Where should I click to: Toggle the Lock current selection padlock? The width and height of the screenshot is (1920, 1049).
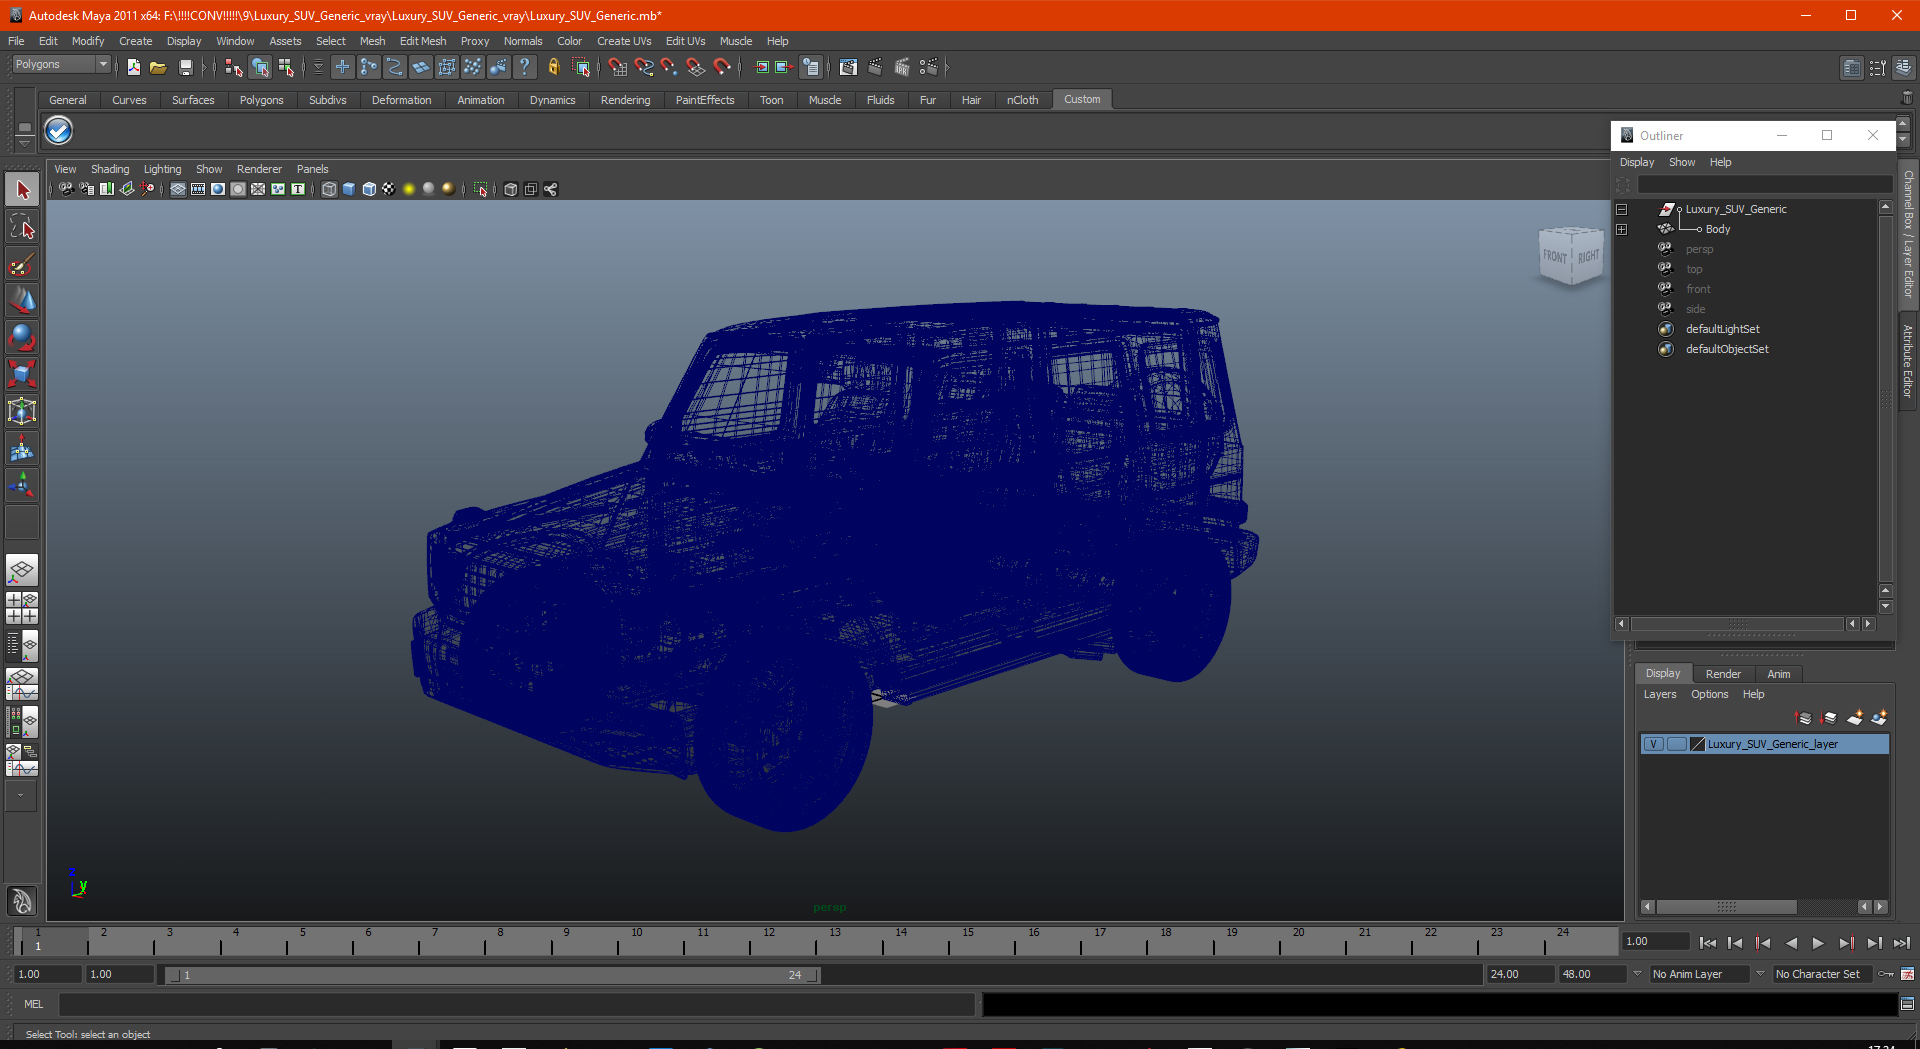pos(553,67)
